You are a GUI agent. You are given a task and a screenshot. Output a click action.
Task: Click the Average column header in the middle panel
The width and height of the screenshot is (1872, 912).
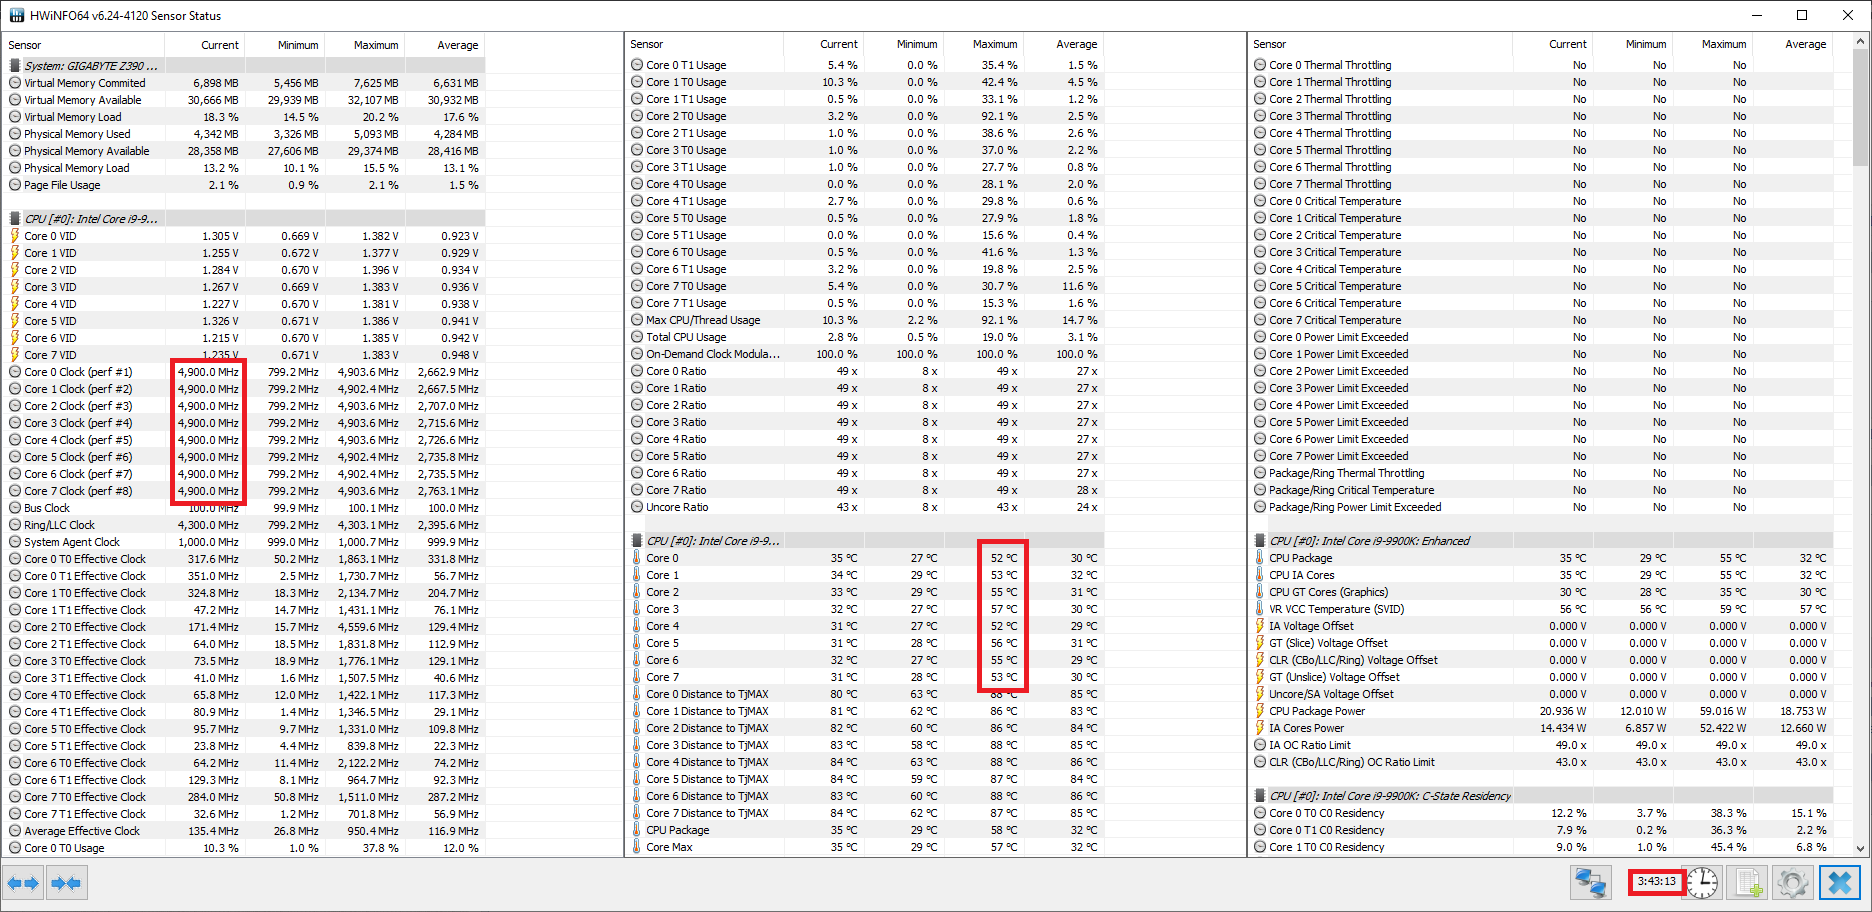click(x=1064, y=44)
